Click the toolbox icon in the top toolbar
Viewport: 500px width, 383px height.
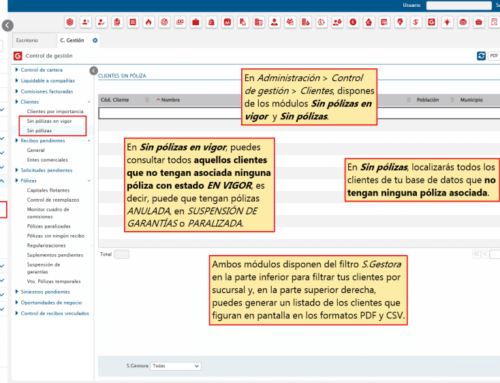[x=479, y=22]
